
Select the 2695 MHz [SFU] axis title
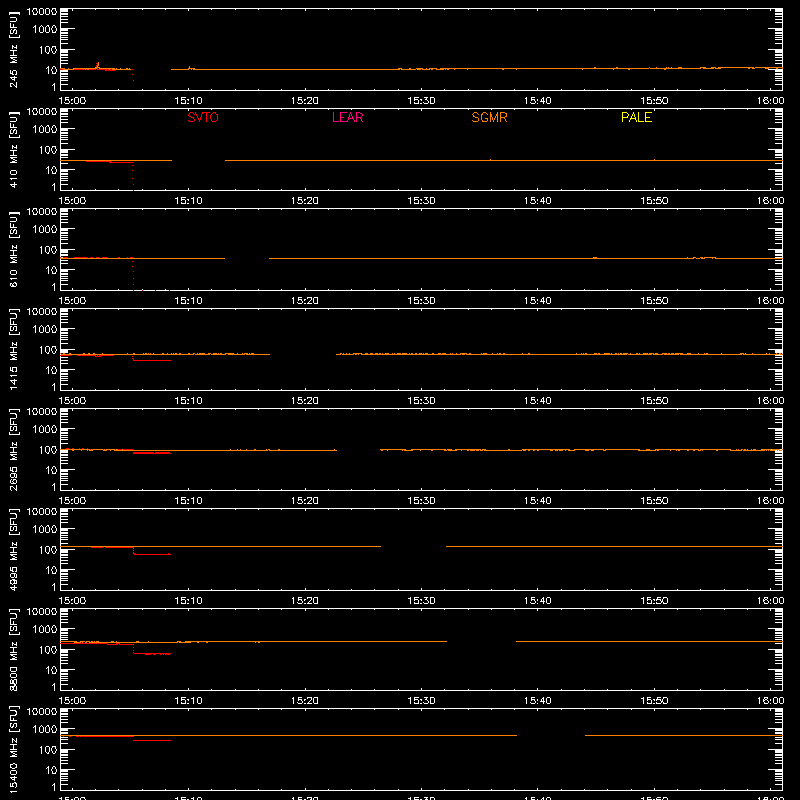coord(13,449)
